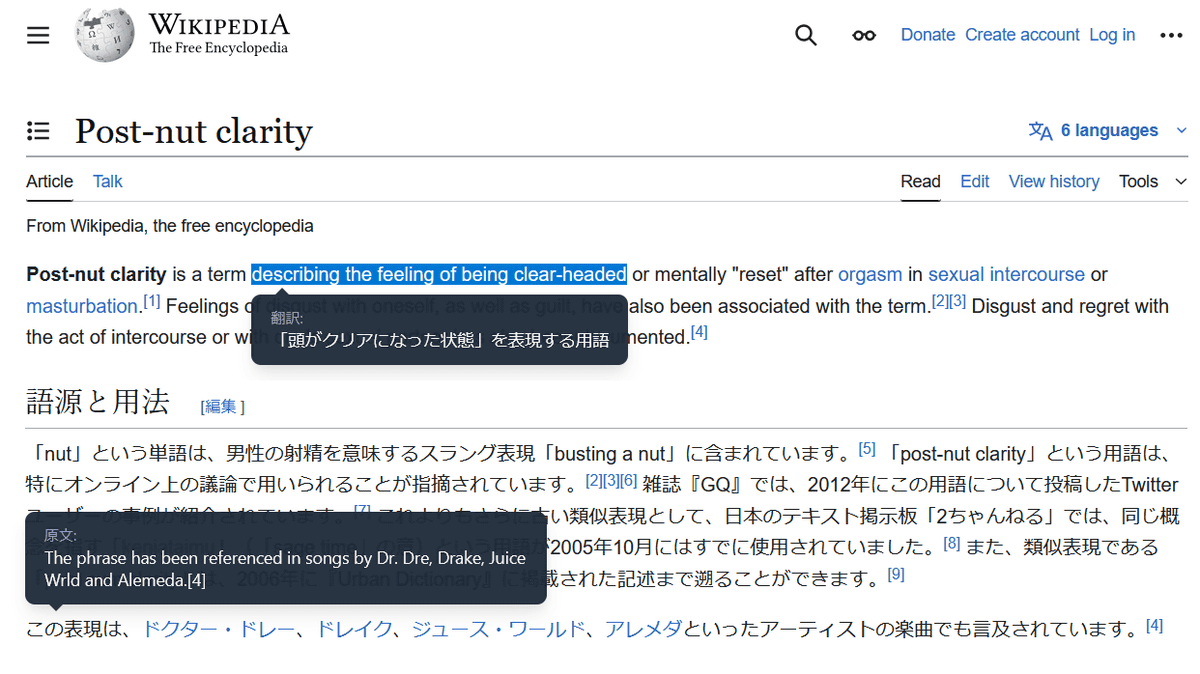
Task: Open the sexual intercourse article link
Action: coord(1006,274)
